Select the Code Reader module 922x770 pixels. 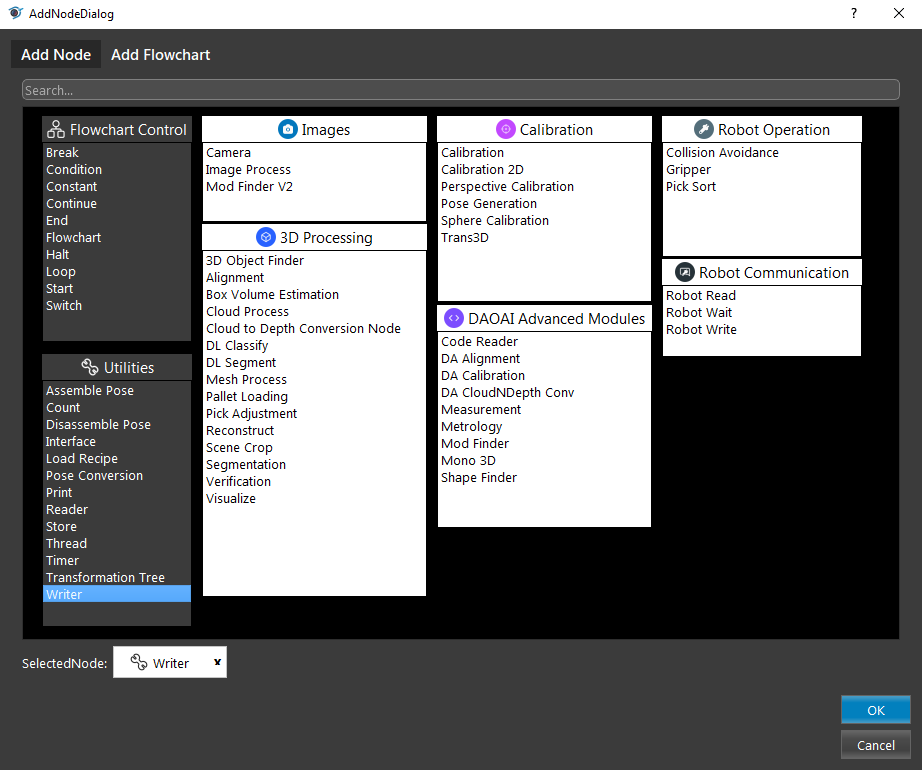[480, 342]
